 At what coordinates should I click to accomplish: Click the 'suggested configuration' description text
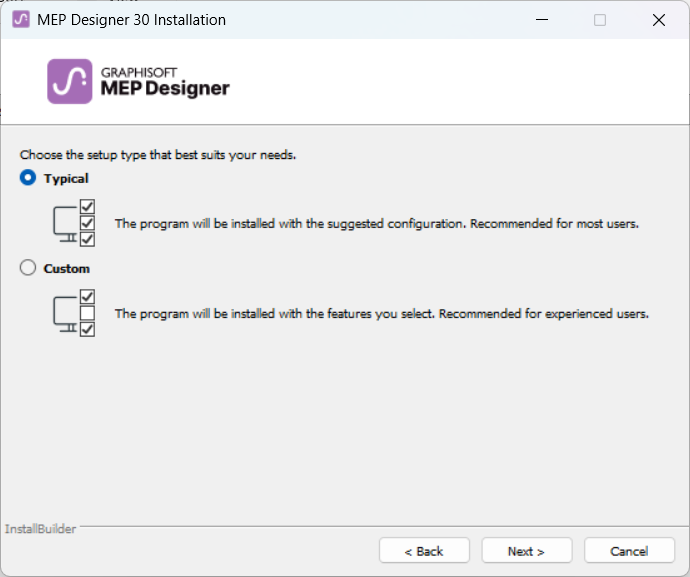(377, 224)
